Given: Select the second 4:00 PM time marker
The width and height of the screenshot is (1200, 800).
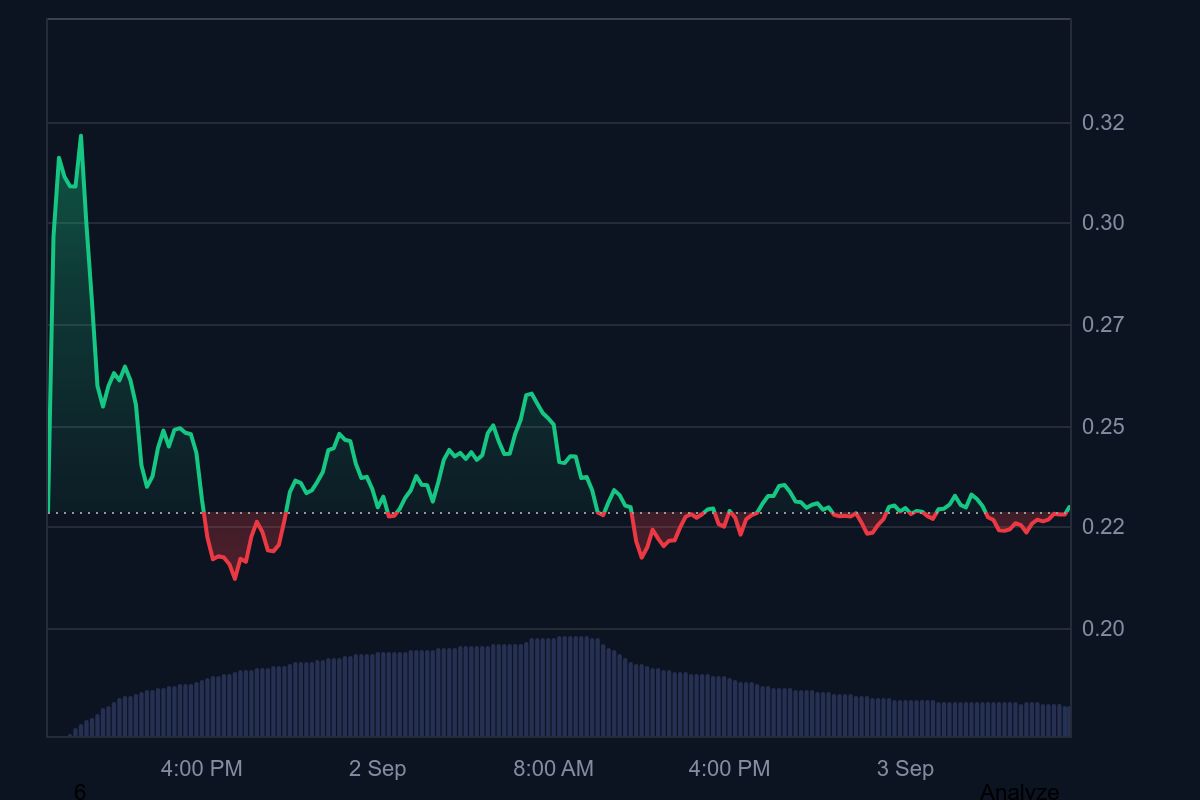Looking at the screenshot, I should click(729, 769).
